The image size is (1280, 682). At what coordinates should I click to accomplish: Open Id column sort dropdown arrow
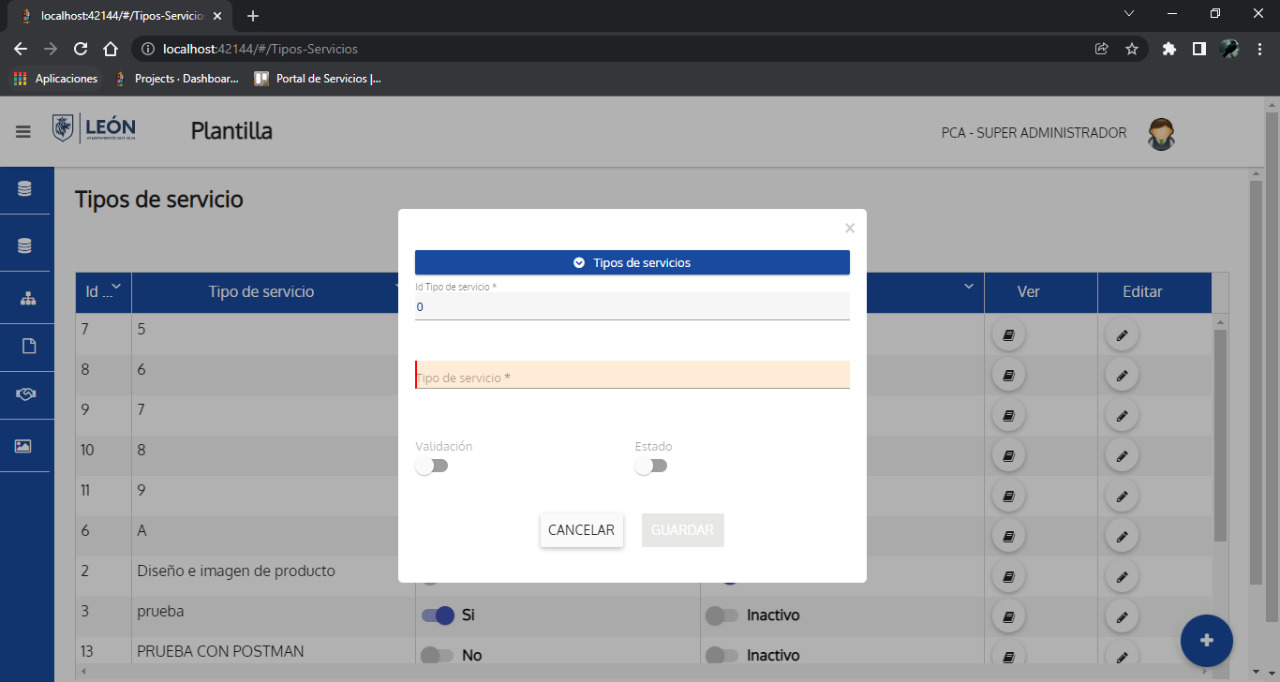116,286
